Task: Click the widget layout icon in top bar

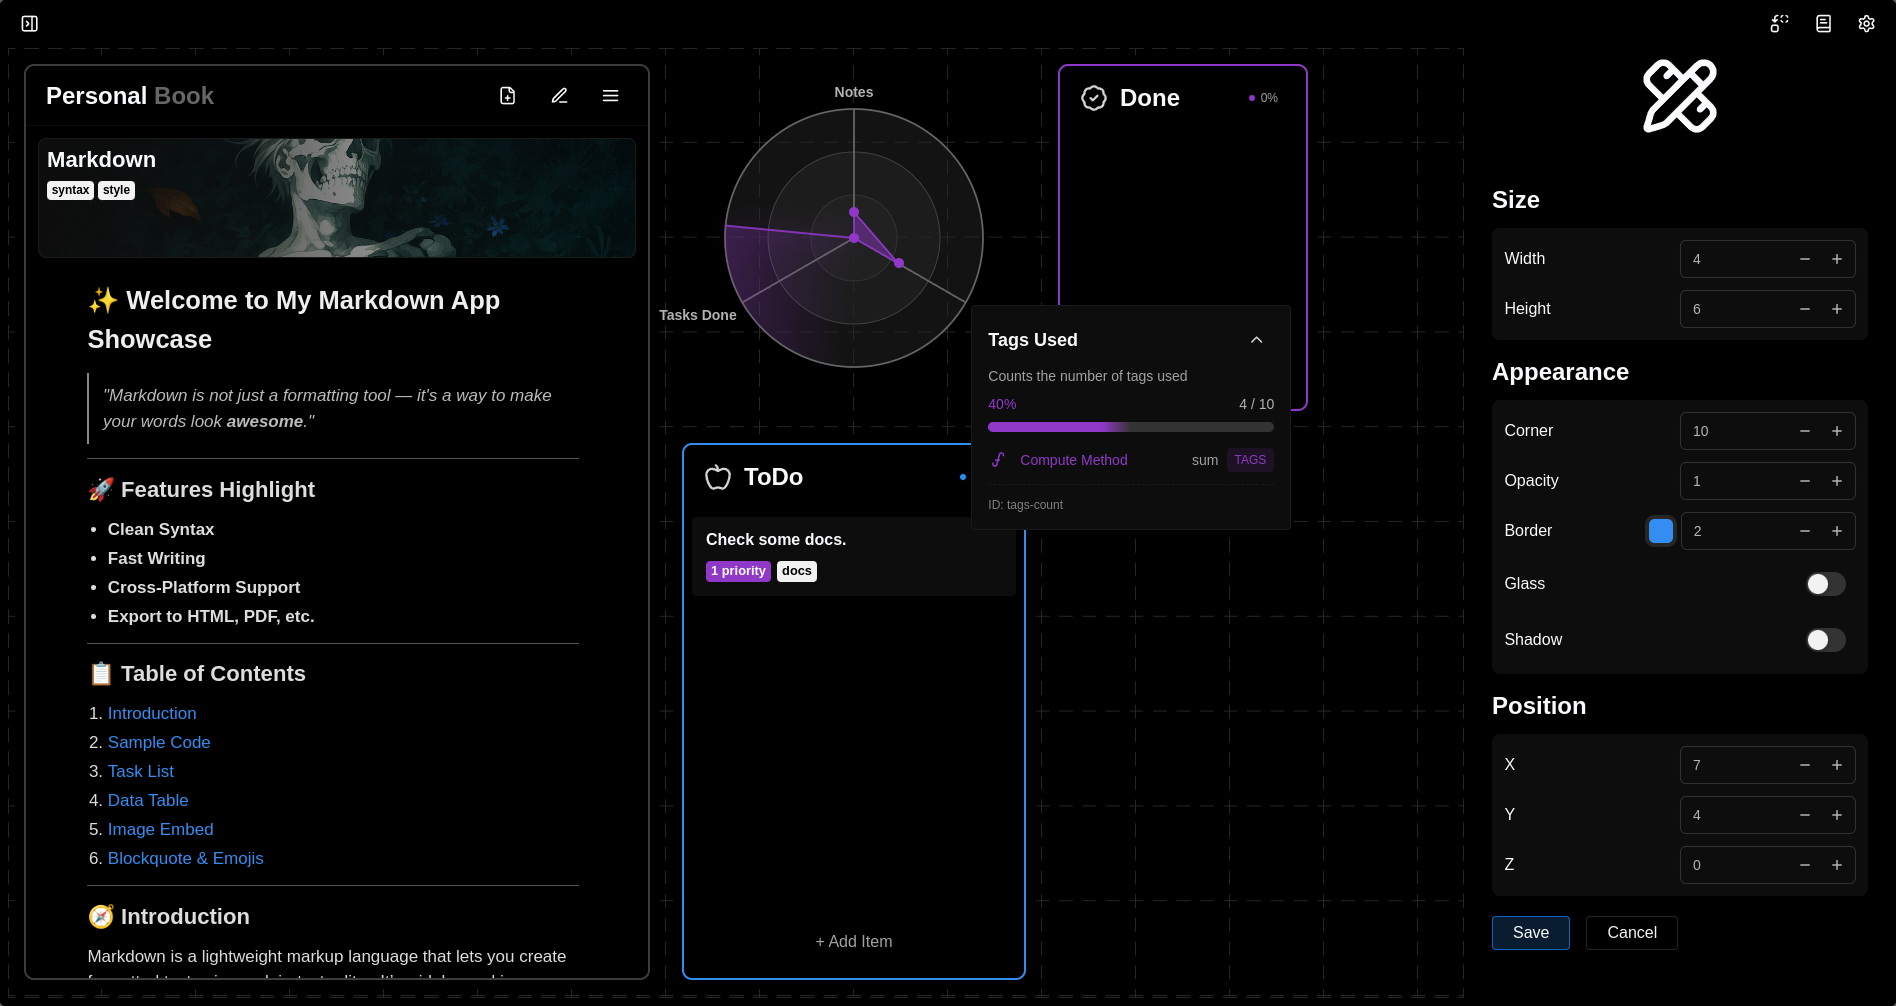Action: pyautogui.click(x=1779, y=23)
